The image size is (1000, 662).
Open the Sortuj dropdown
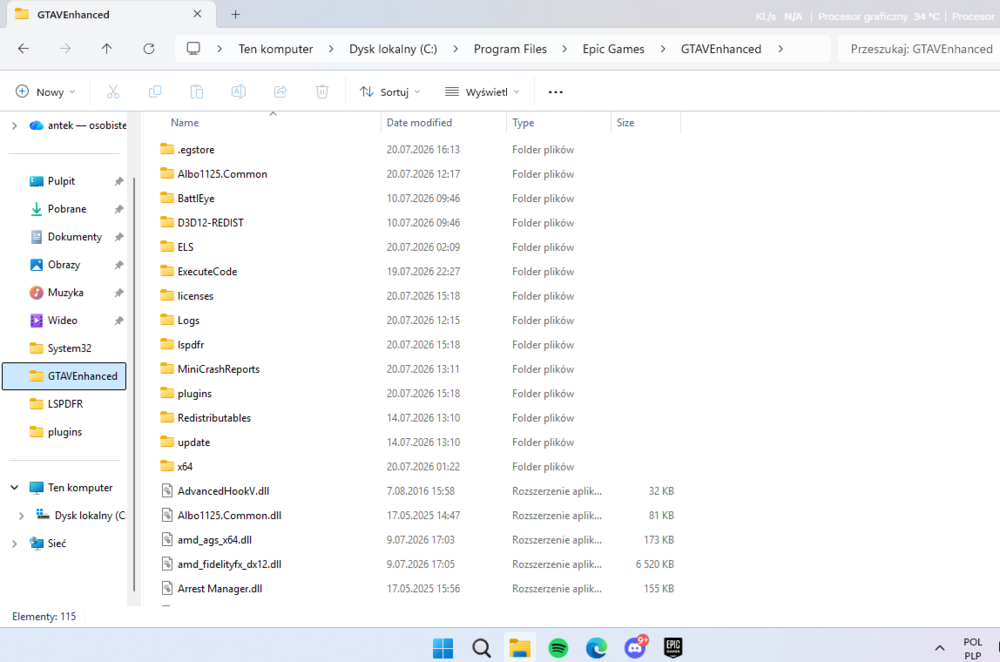(390, 92)
